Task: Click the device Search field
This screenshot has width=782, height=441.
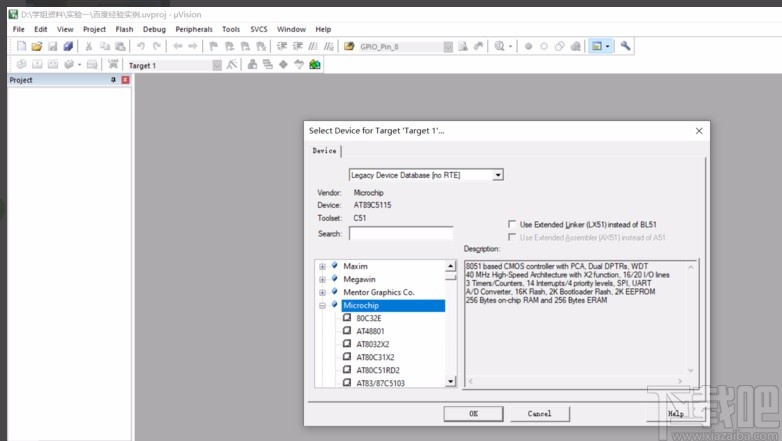Action: pos(401,233)
